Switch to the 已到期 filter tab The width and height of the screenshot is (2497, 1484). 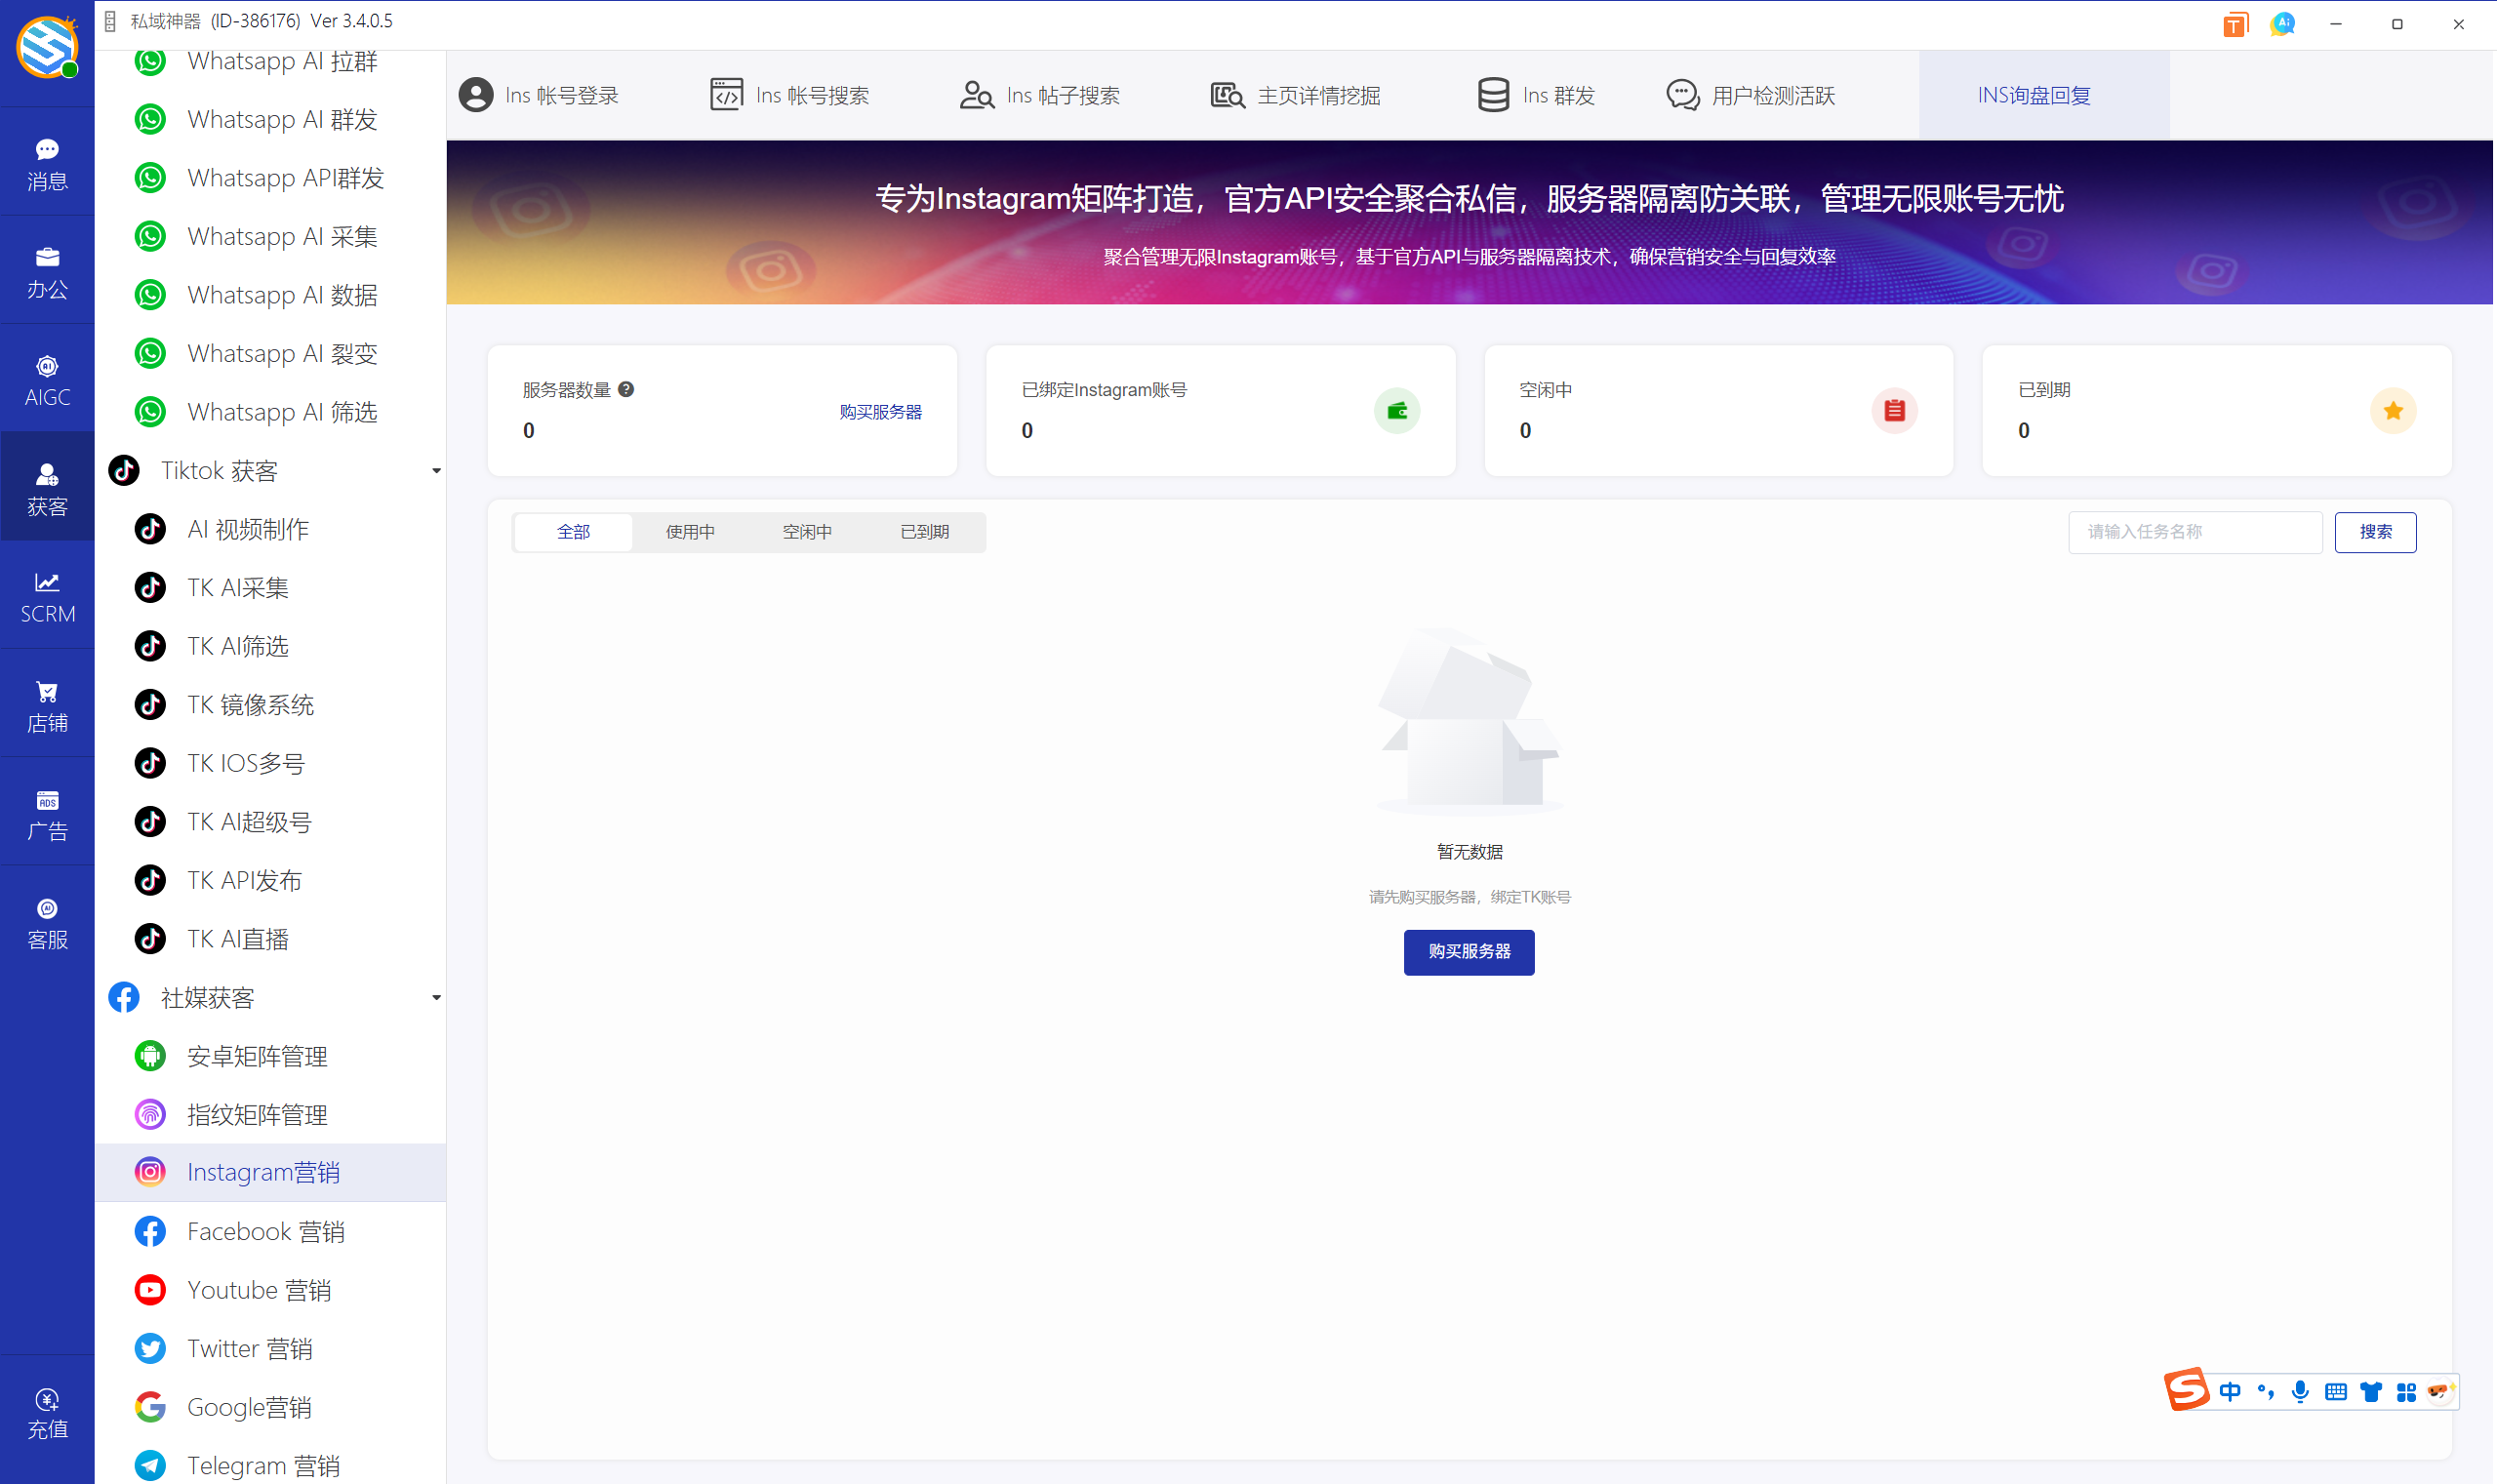click(x=925, y=531)
